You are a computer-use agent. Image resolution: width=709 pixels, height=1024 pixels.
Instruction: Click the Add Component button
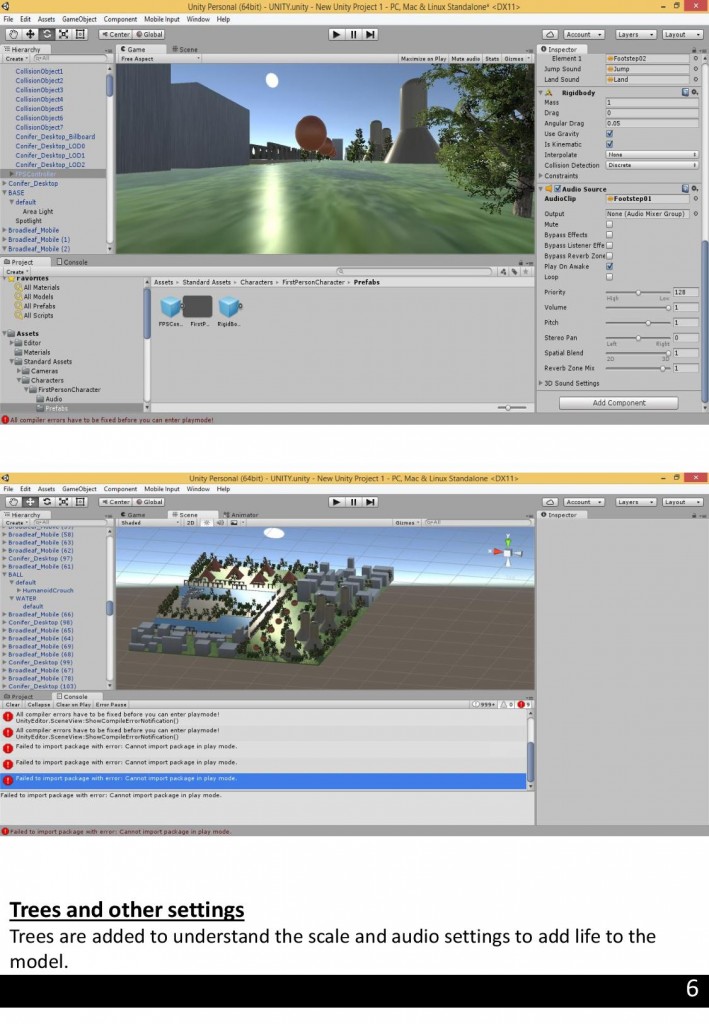(620, 403)
